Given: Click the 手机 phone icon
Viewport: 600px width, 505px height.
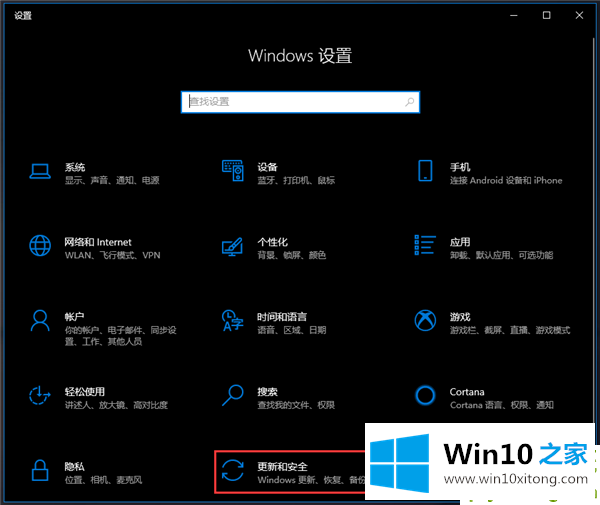Looking at the screenshot, I should [425, 171].
